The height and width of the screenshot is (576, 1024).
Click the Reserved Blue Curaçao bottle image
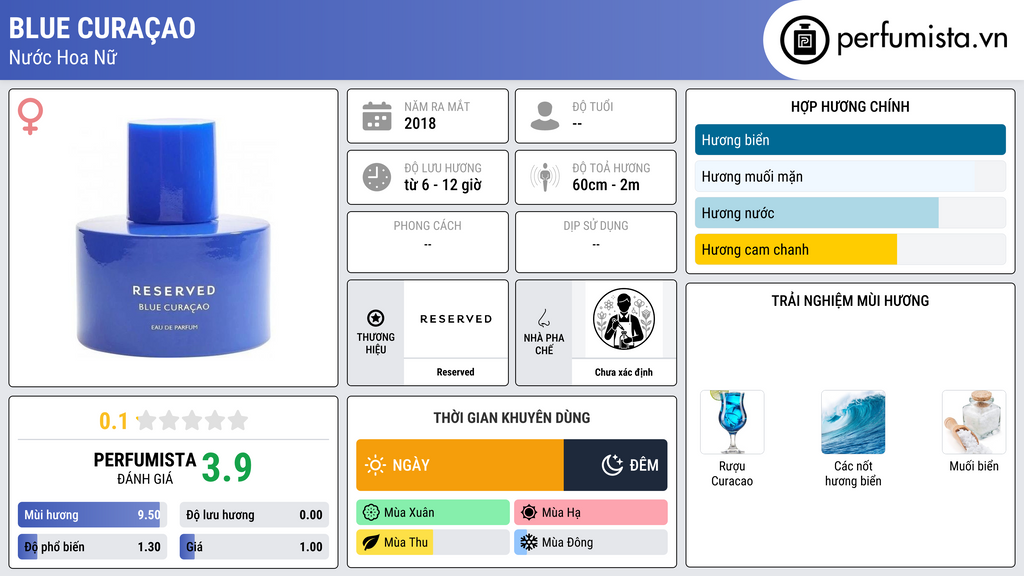(173, 238)
